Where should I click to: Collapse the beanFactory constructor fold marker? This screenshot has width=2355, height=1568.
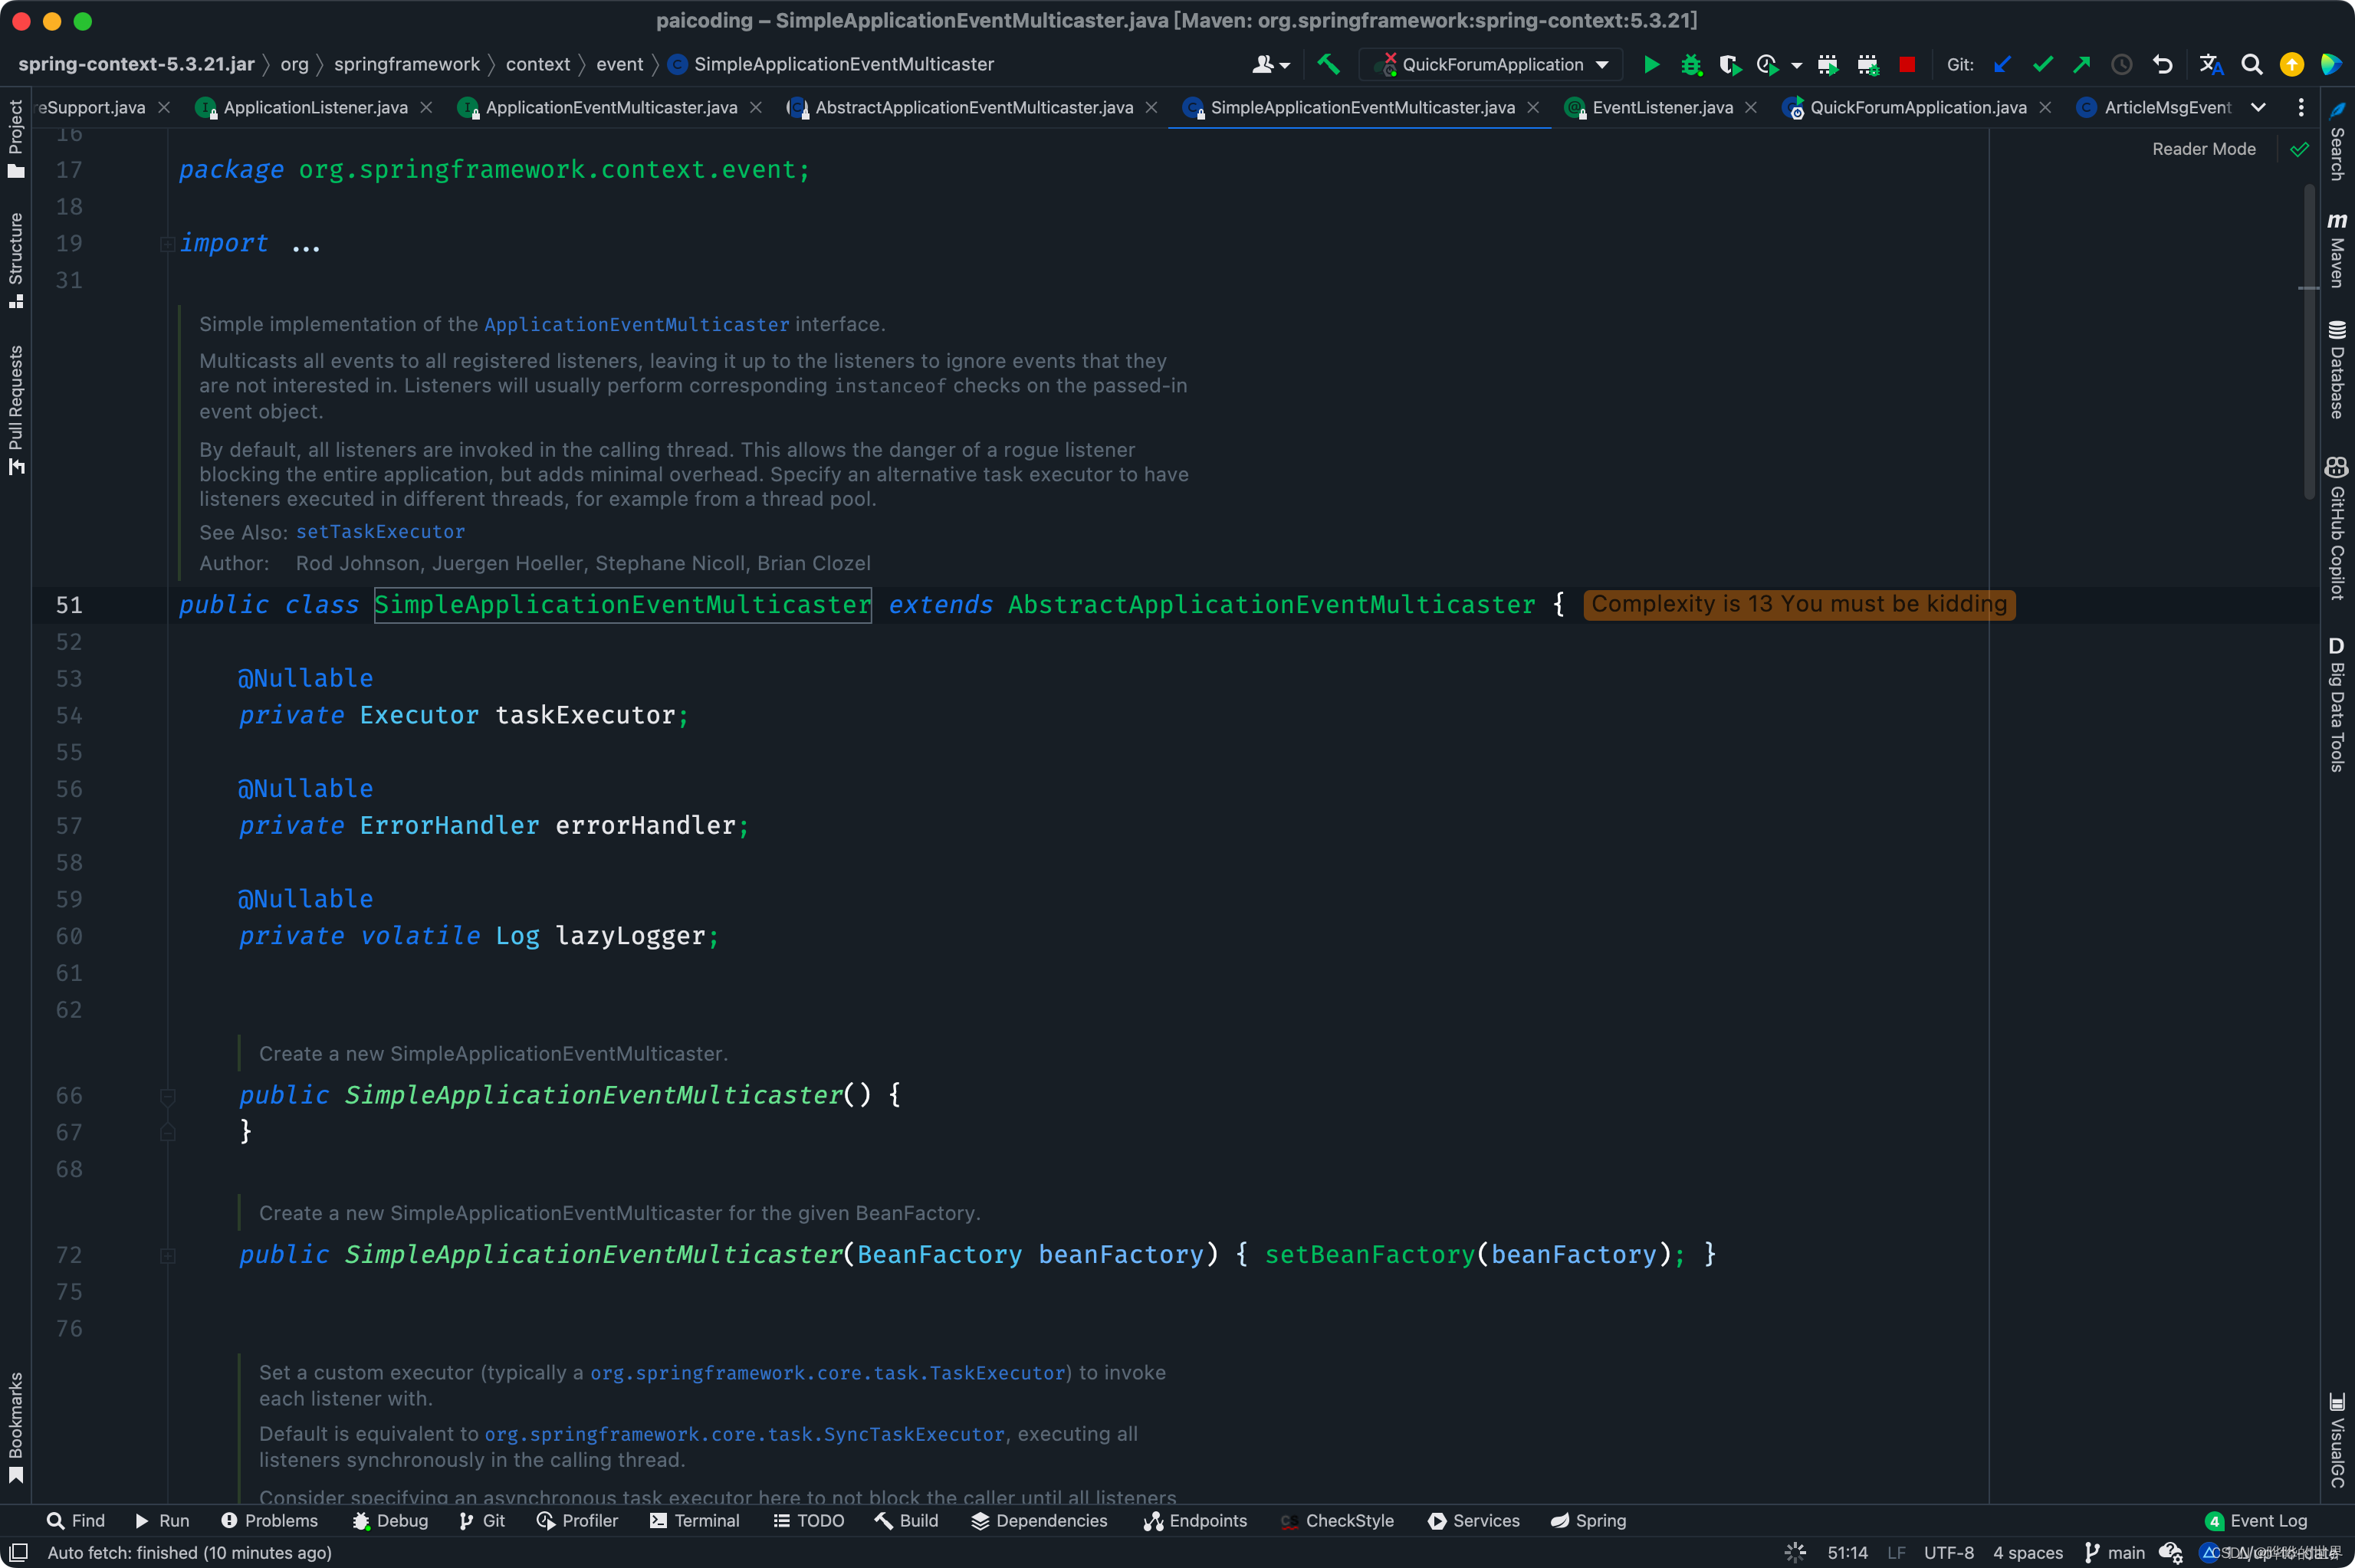click(x=167, y=1256)
